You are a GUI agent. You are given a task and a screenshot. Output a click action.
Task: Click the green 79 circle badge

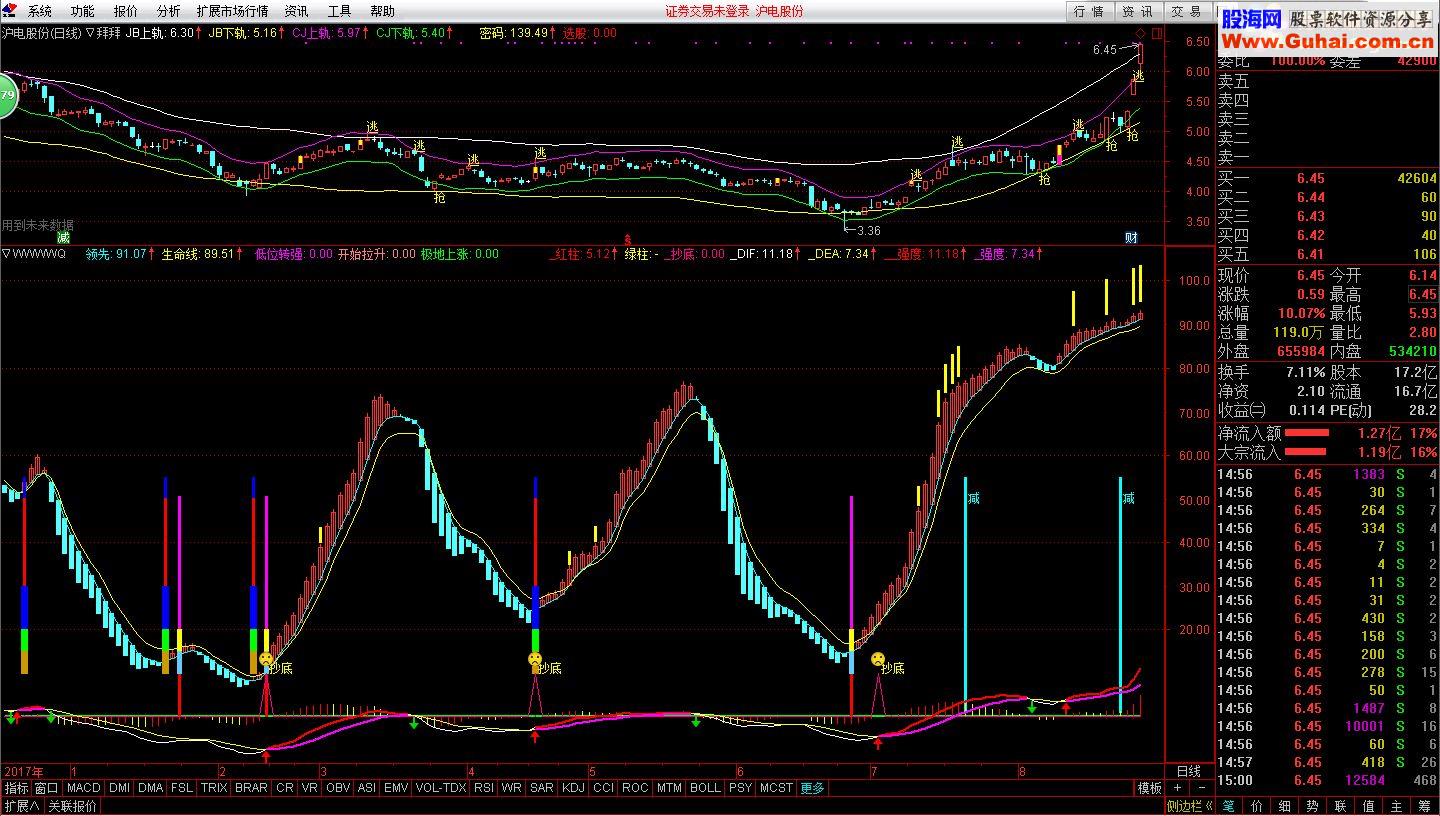click(7, 96)
